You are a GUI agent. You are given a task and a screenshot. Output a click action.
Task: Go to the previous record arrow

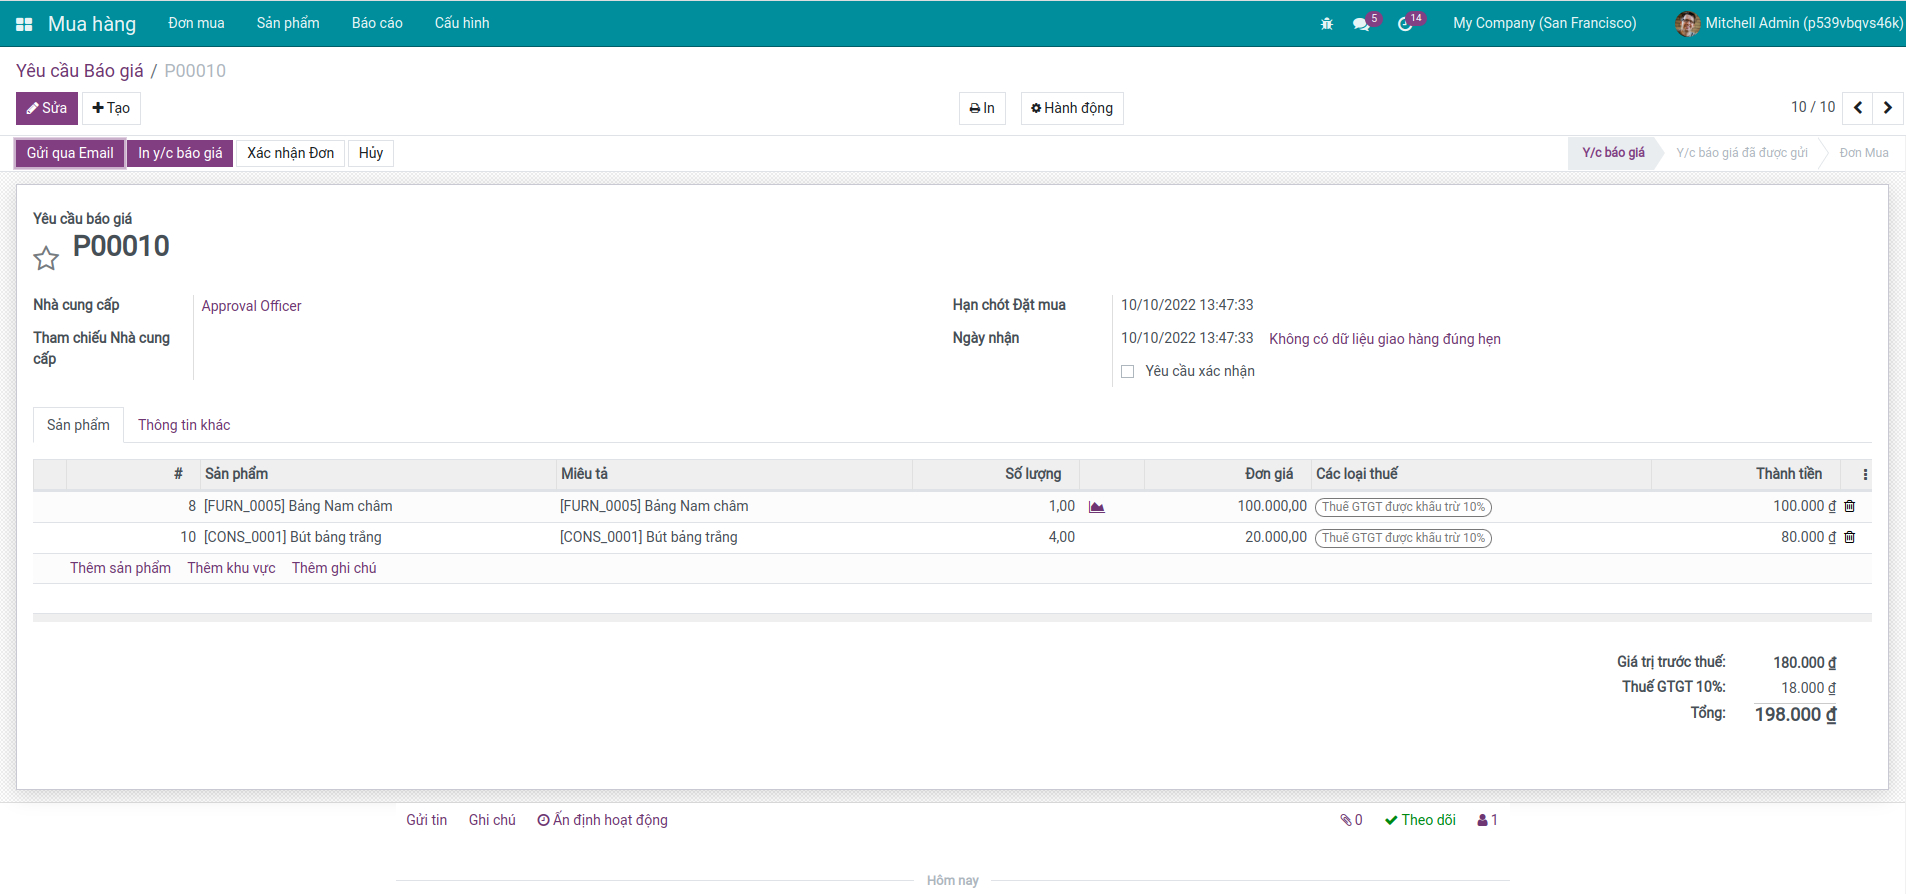pyautogui.click(x=1858, y=108)
